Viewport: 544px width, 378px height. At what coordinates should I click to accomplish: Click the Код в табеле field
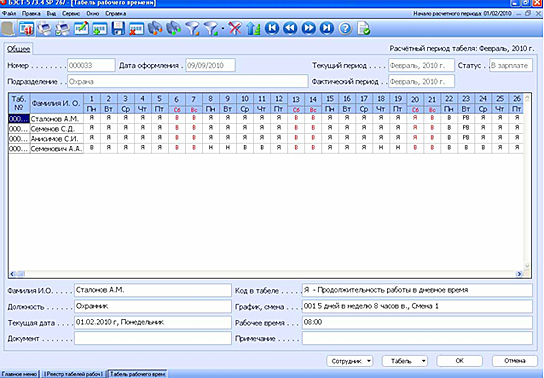[x=417, y=290]
